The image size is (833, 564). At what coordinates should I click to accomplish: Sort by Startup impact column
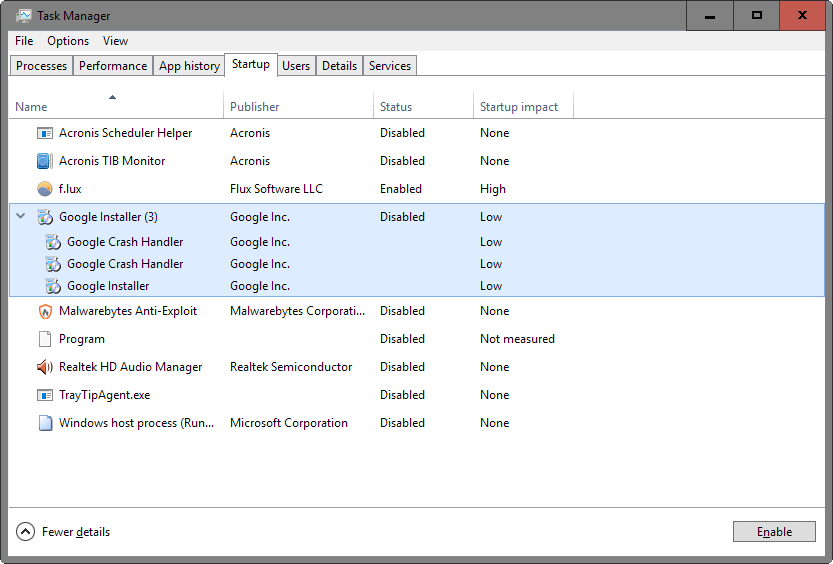pos(519,107)
